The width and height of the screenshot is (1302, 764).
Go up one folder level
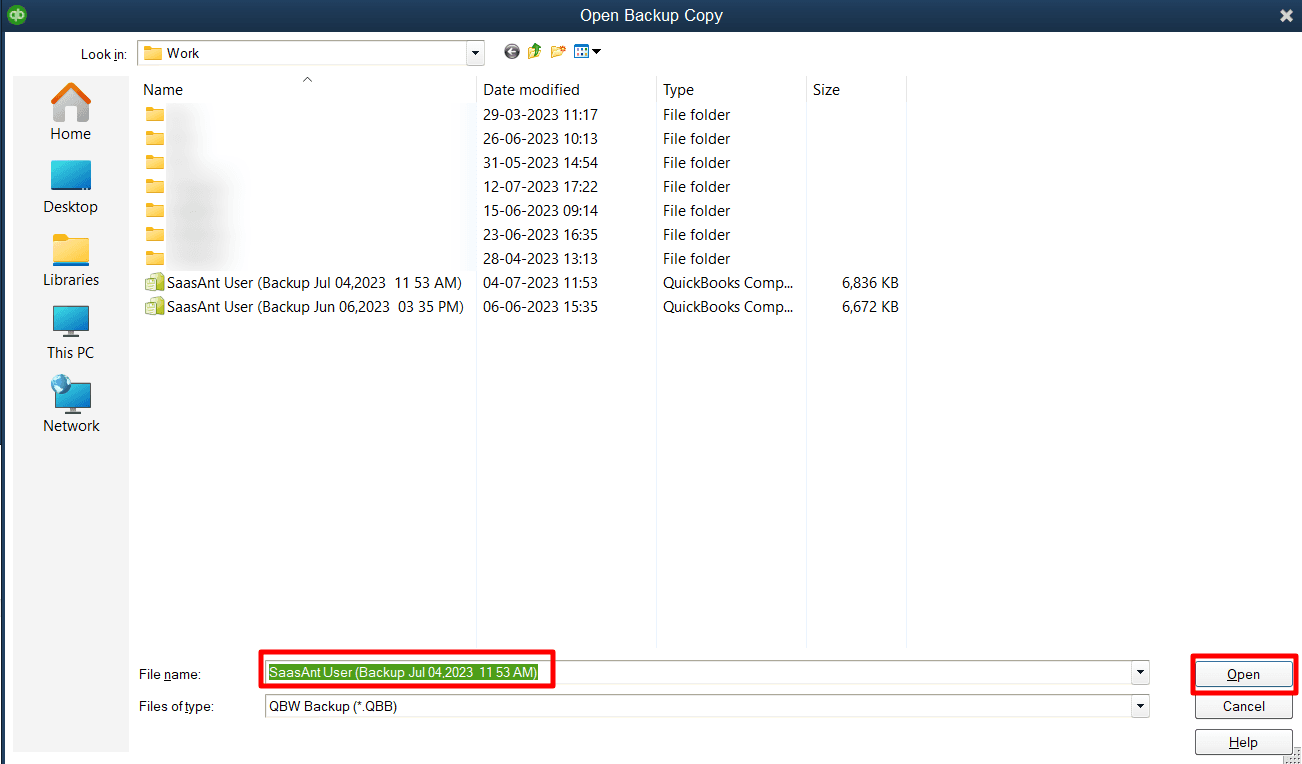click(x=534, y=52)
